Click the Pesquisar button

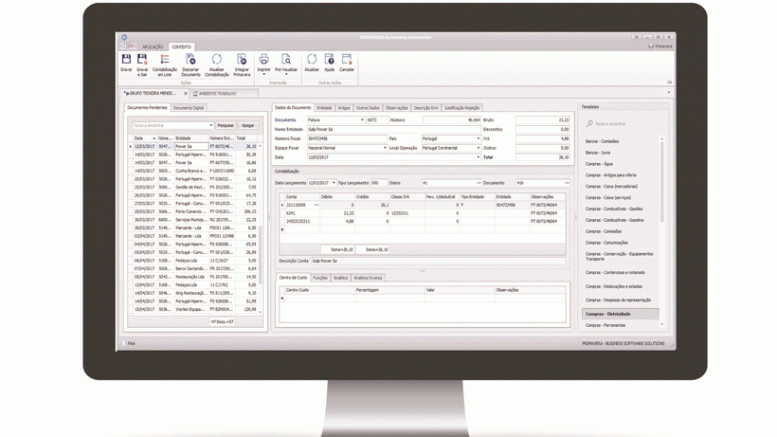click(225, 125)
